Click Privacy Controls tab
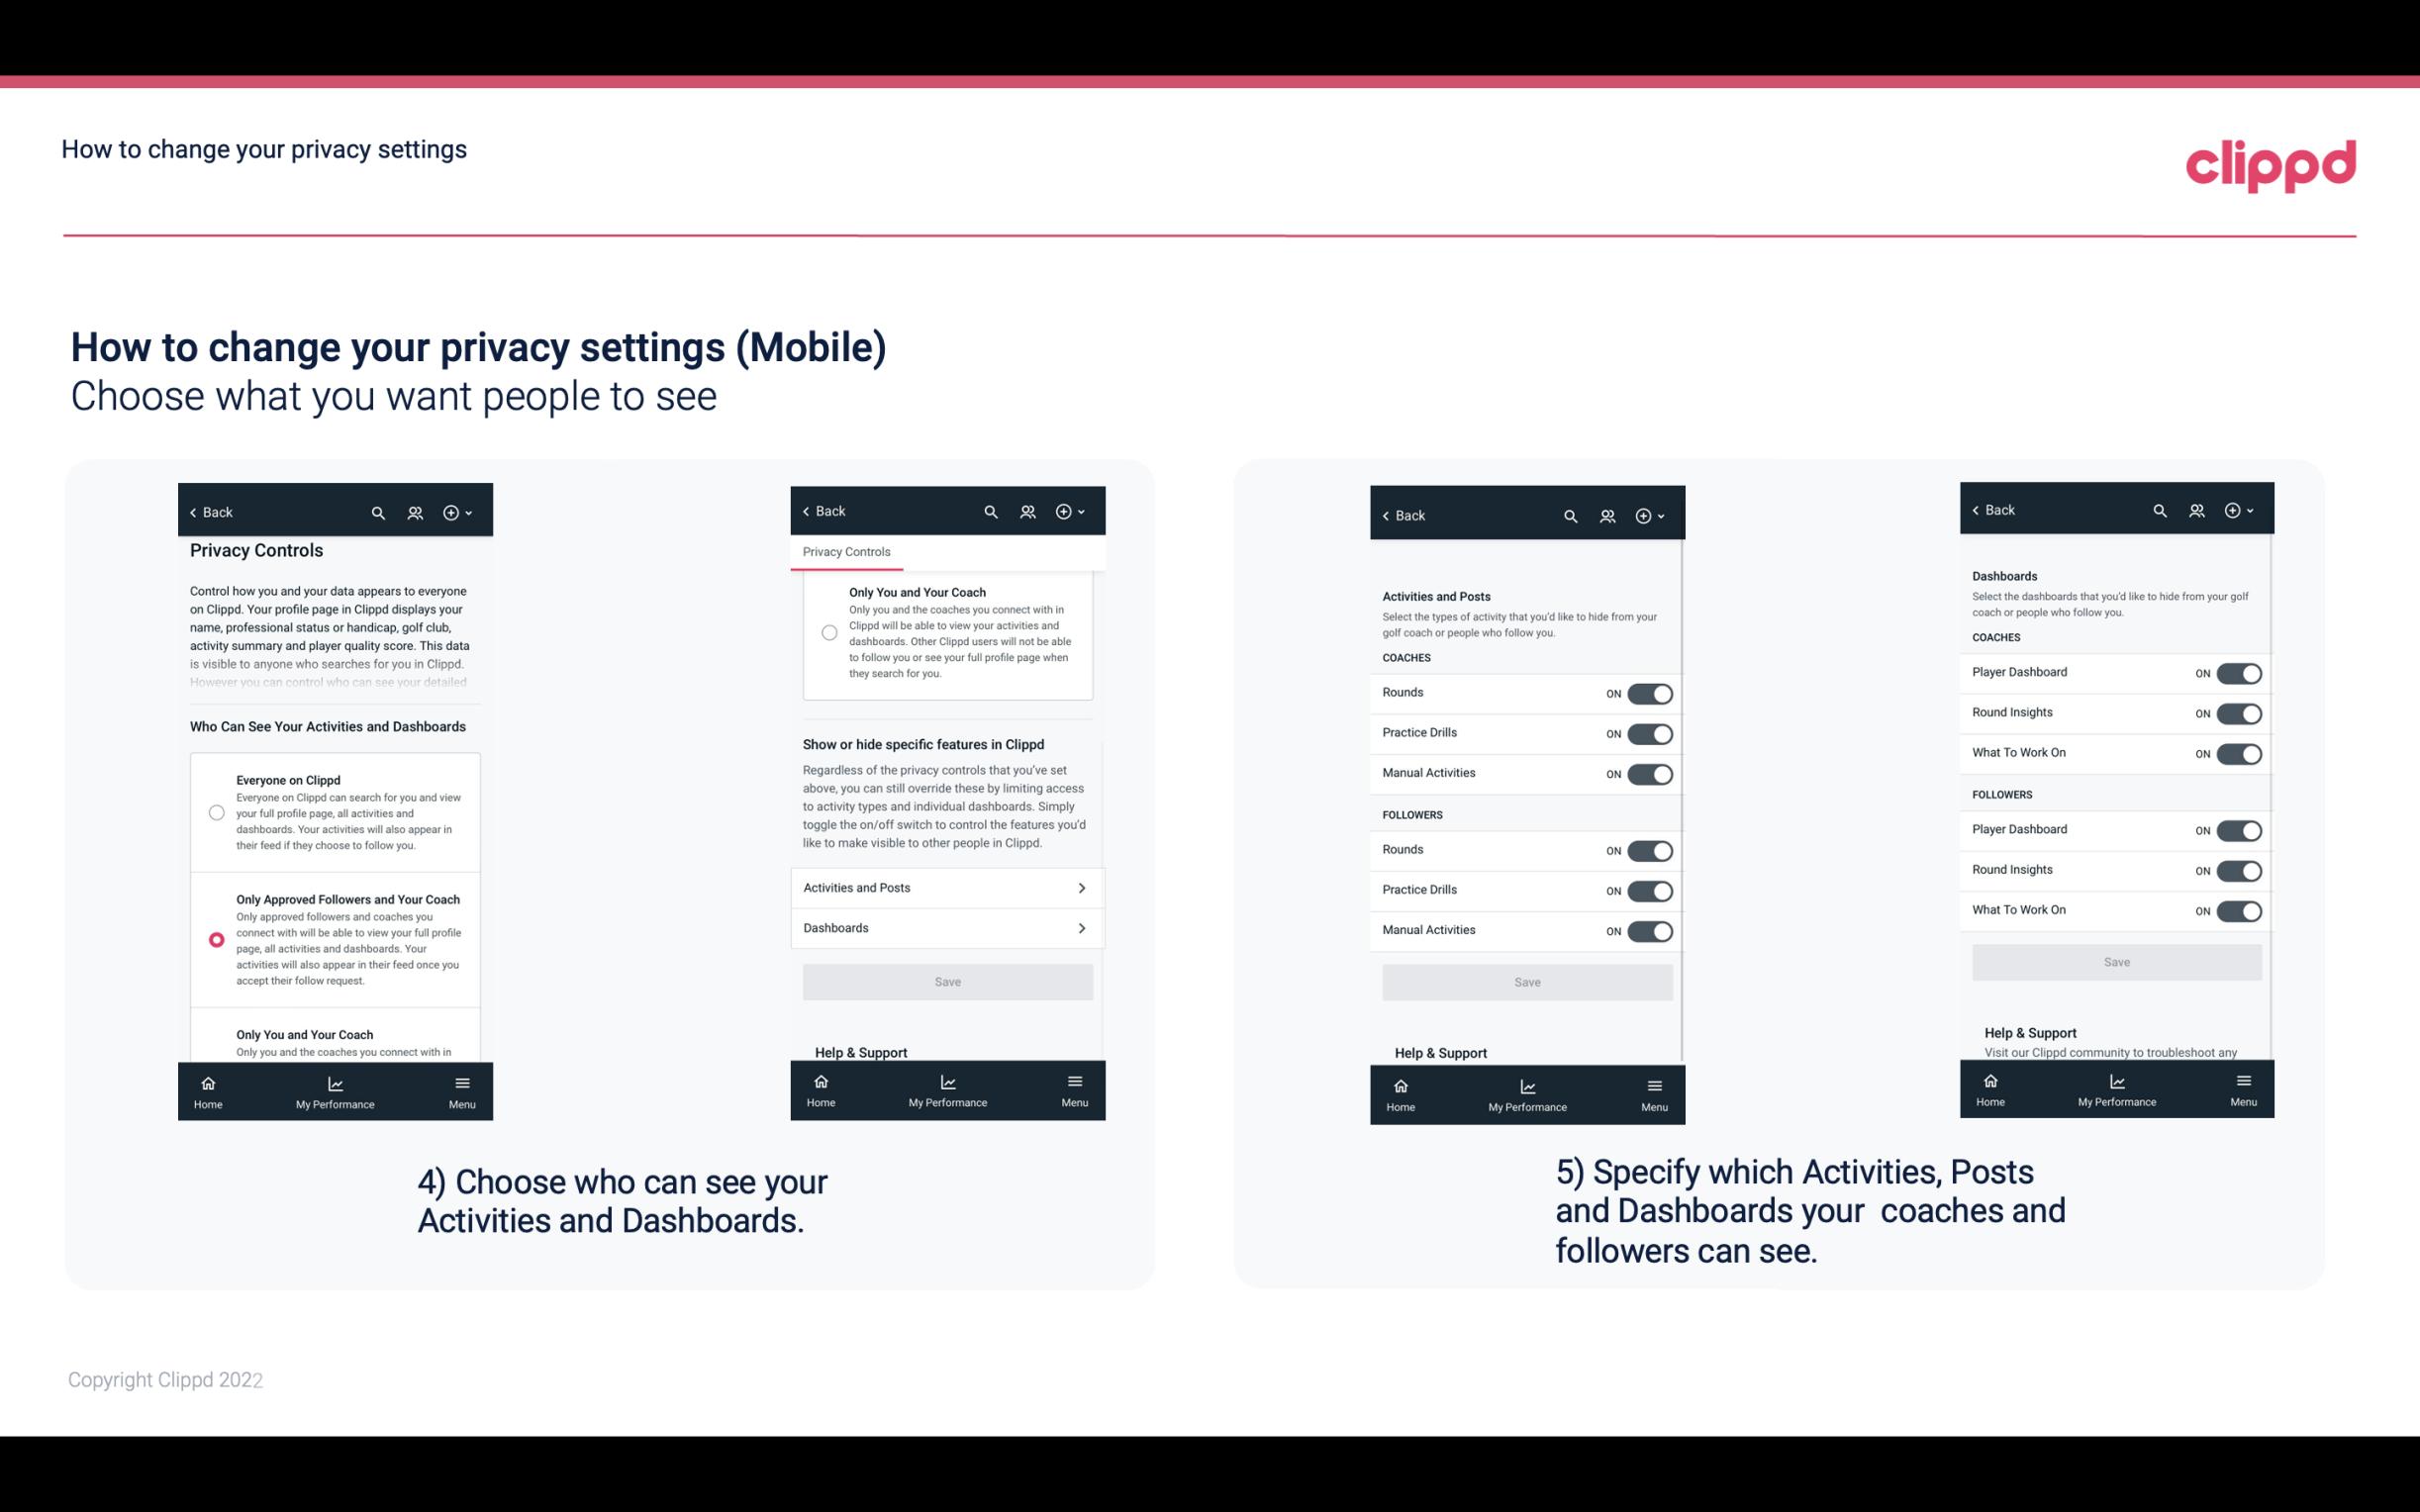The image size is (2420, 1512). pos(845,552)
